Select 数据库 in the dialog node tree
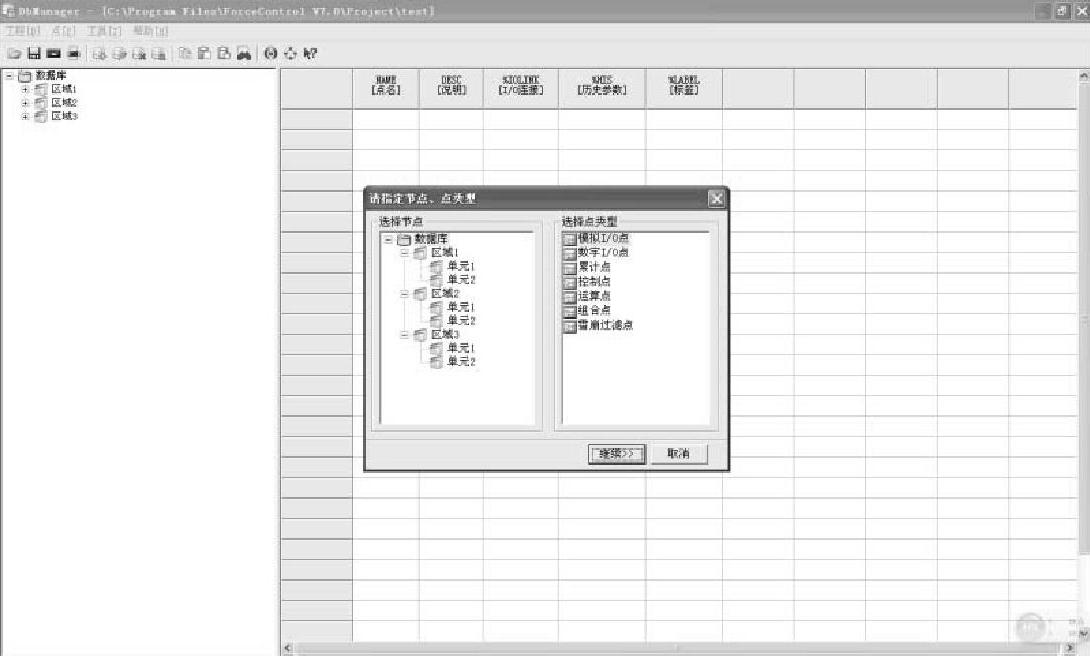The height and width of the screenshot is (656, 1090). (431, 239)
